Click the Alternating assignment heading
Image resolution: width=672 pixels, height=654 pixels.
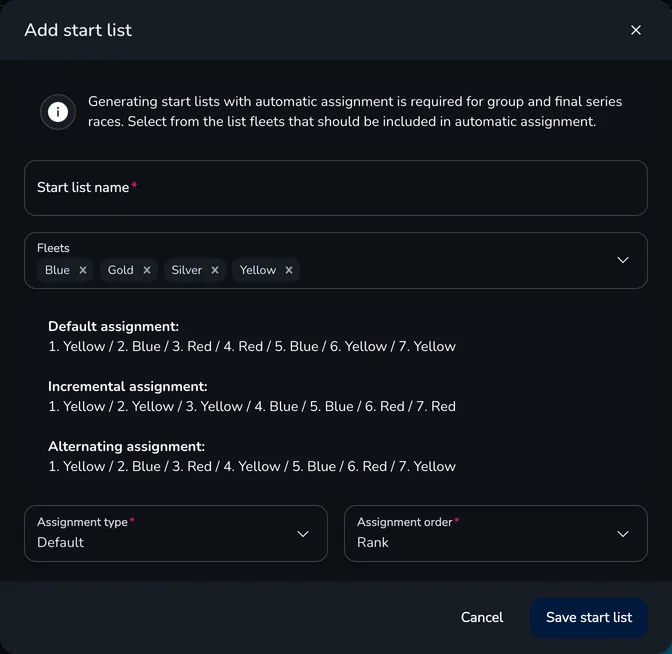(x=126, y=447)
